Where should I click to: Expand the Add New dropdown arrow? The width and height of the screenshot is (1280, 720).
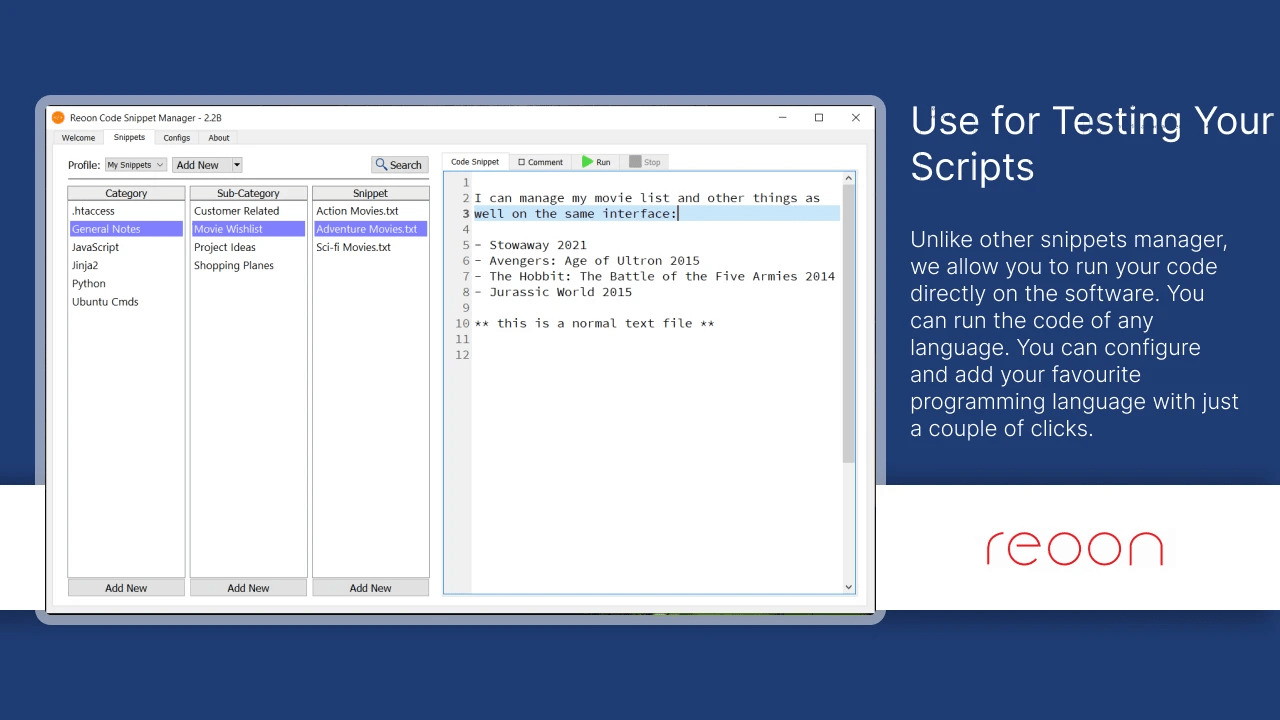237,165
